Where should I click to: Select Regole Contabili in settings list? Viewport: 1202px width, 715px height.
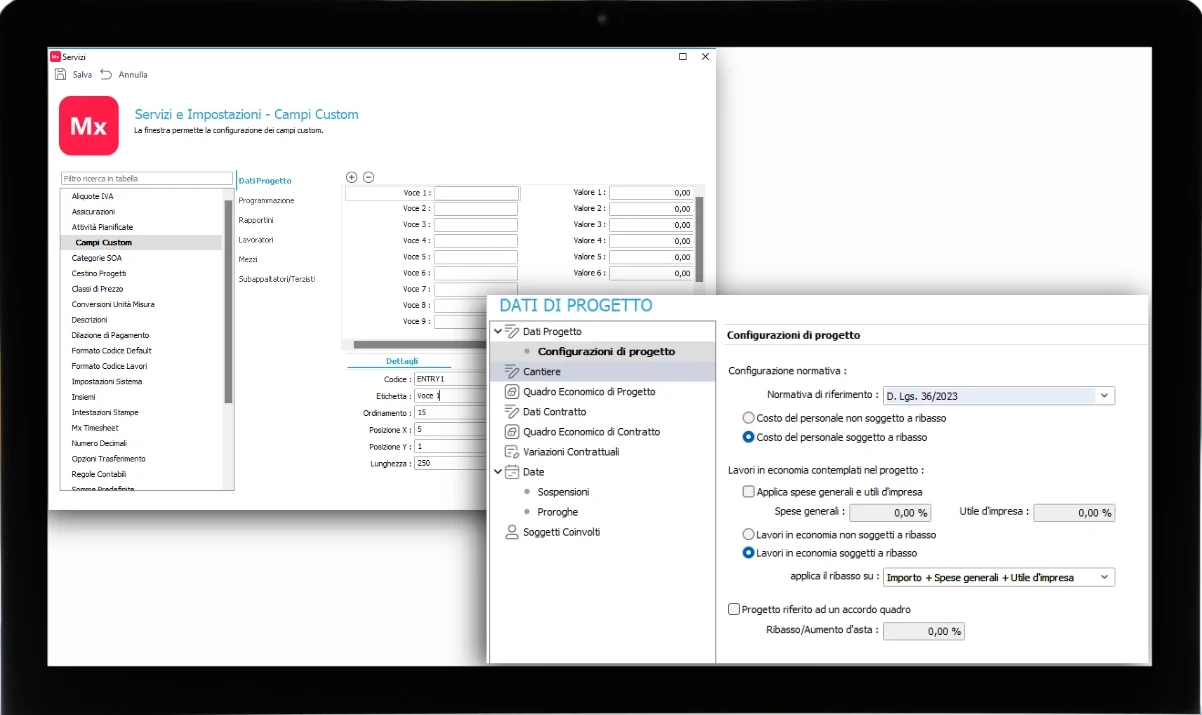pyautogui.click(x=99, y=474)
